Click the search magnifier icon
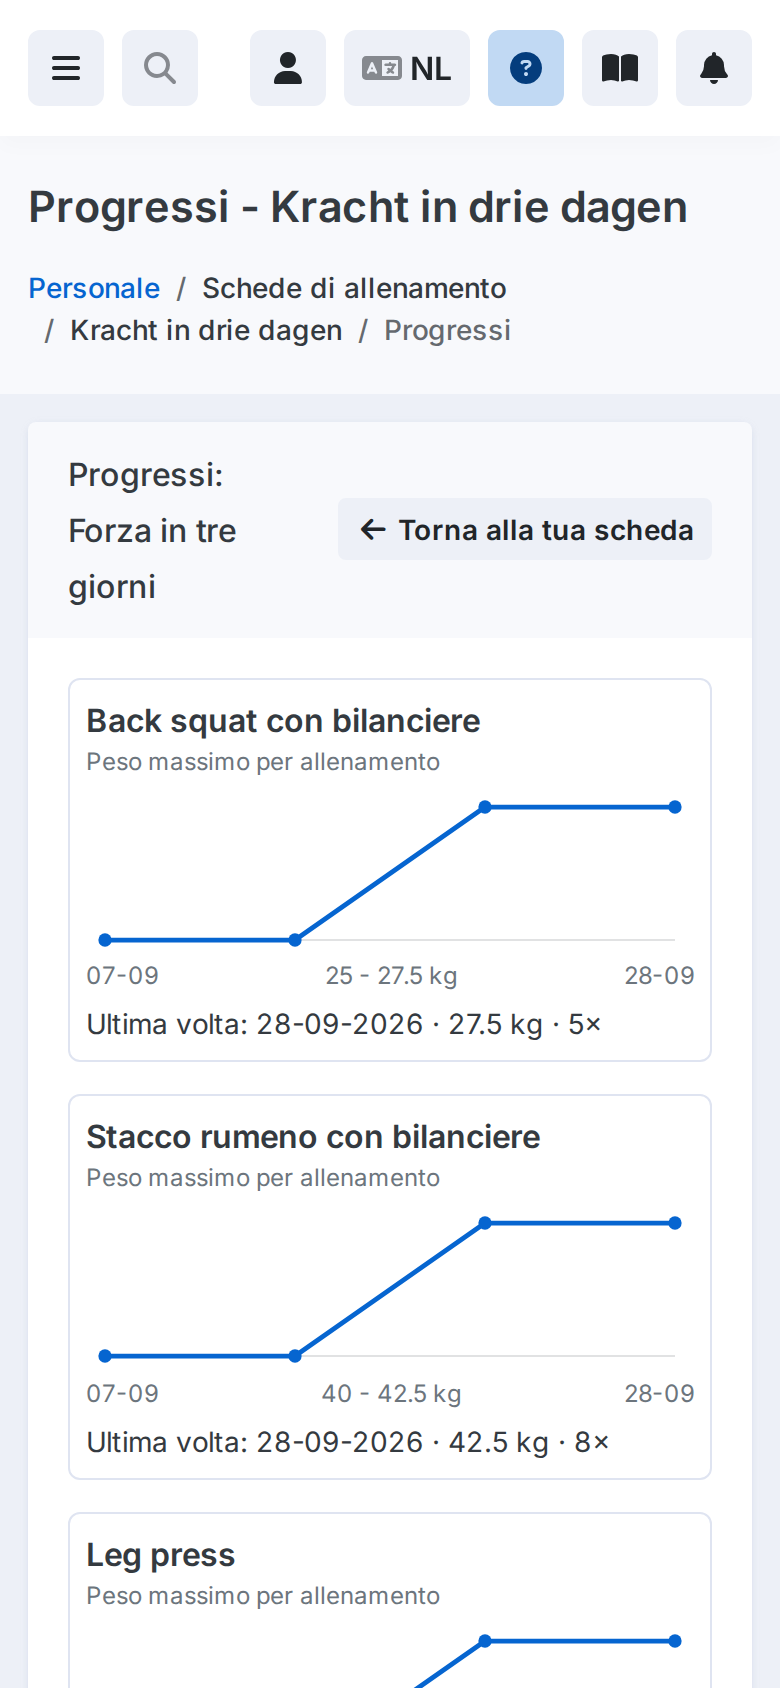This screenshot has height=1688, width=780. click(160, 68)
